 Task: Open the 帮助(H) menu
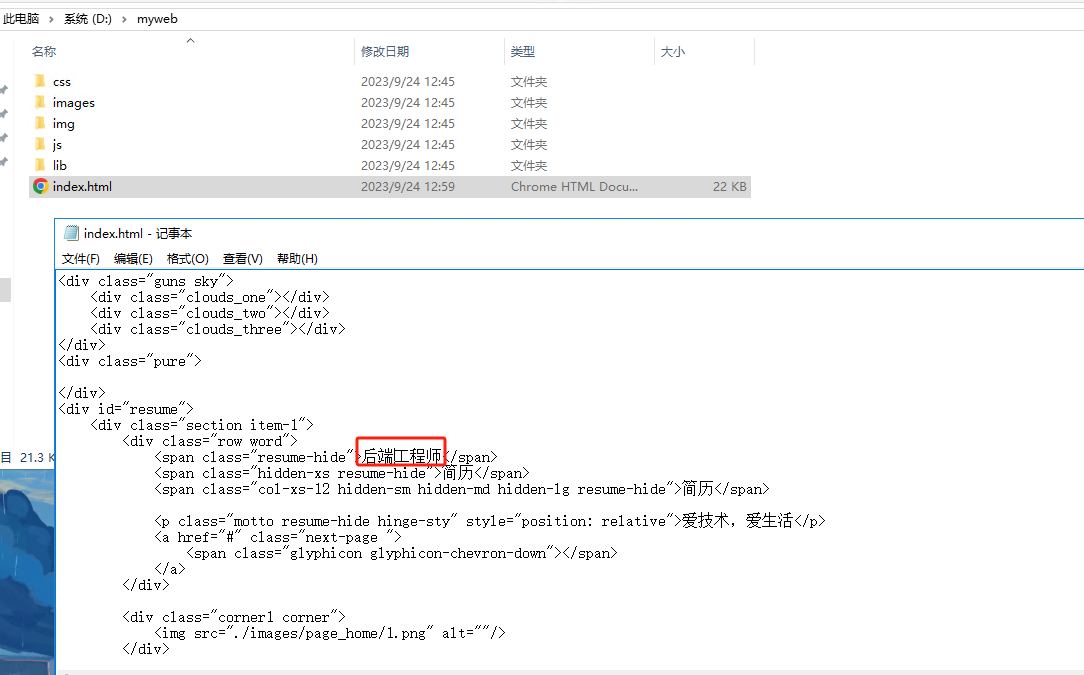point(297,258)
